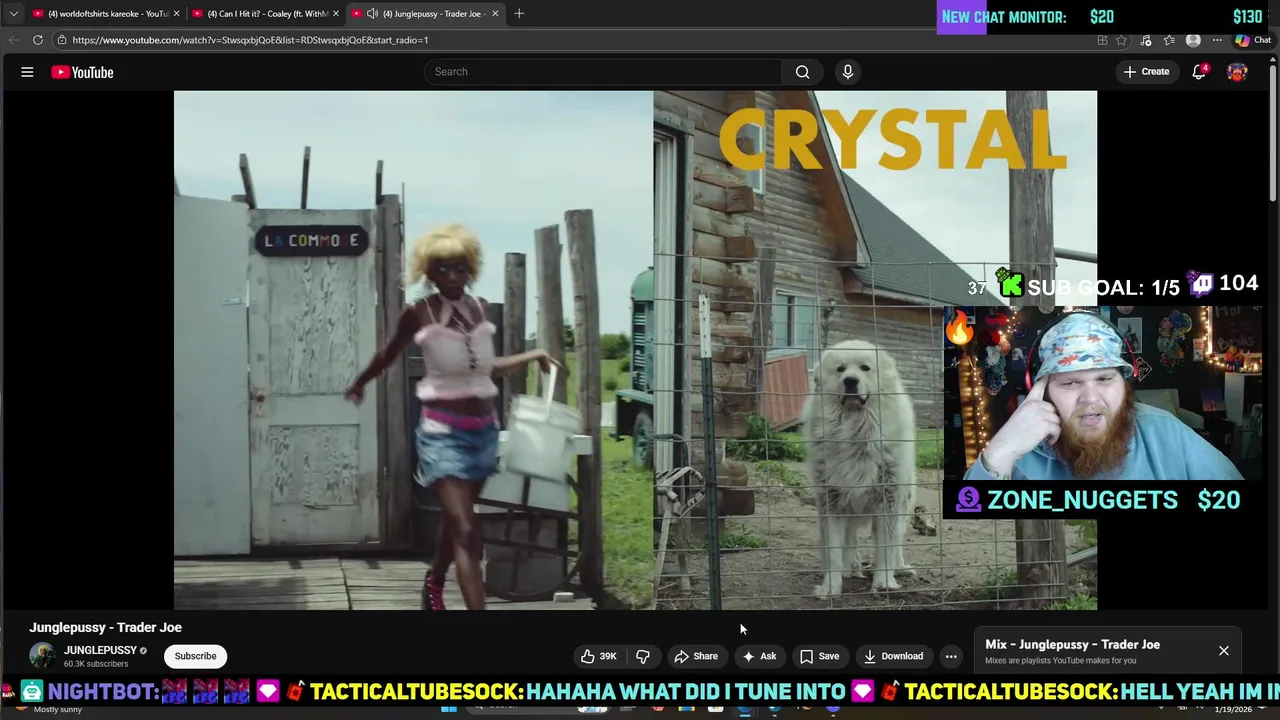This screenshot has width=1280, height=720.
Task: Open the Windows Start button
Action: coord(449,709)
